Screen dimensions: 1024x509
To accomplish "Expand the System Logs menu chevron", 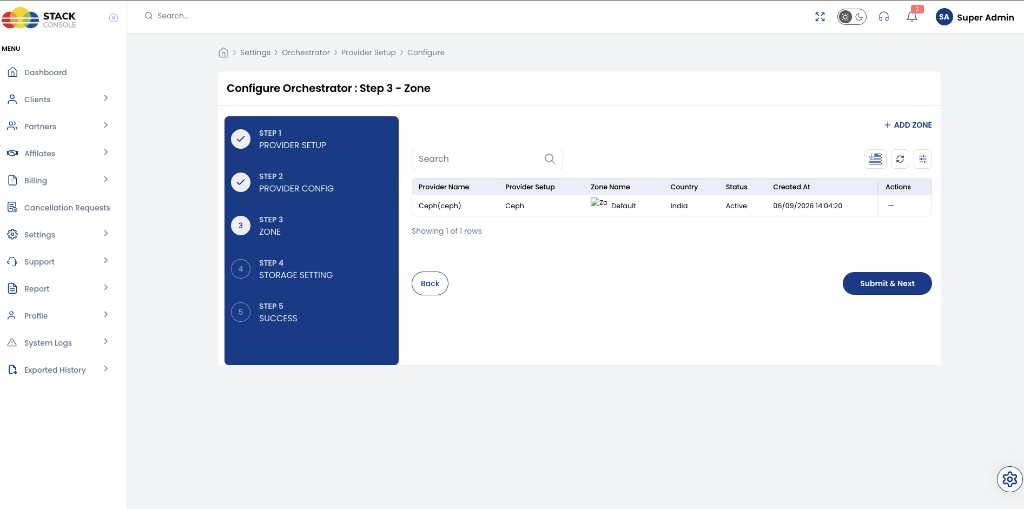I will coord(105,342).
